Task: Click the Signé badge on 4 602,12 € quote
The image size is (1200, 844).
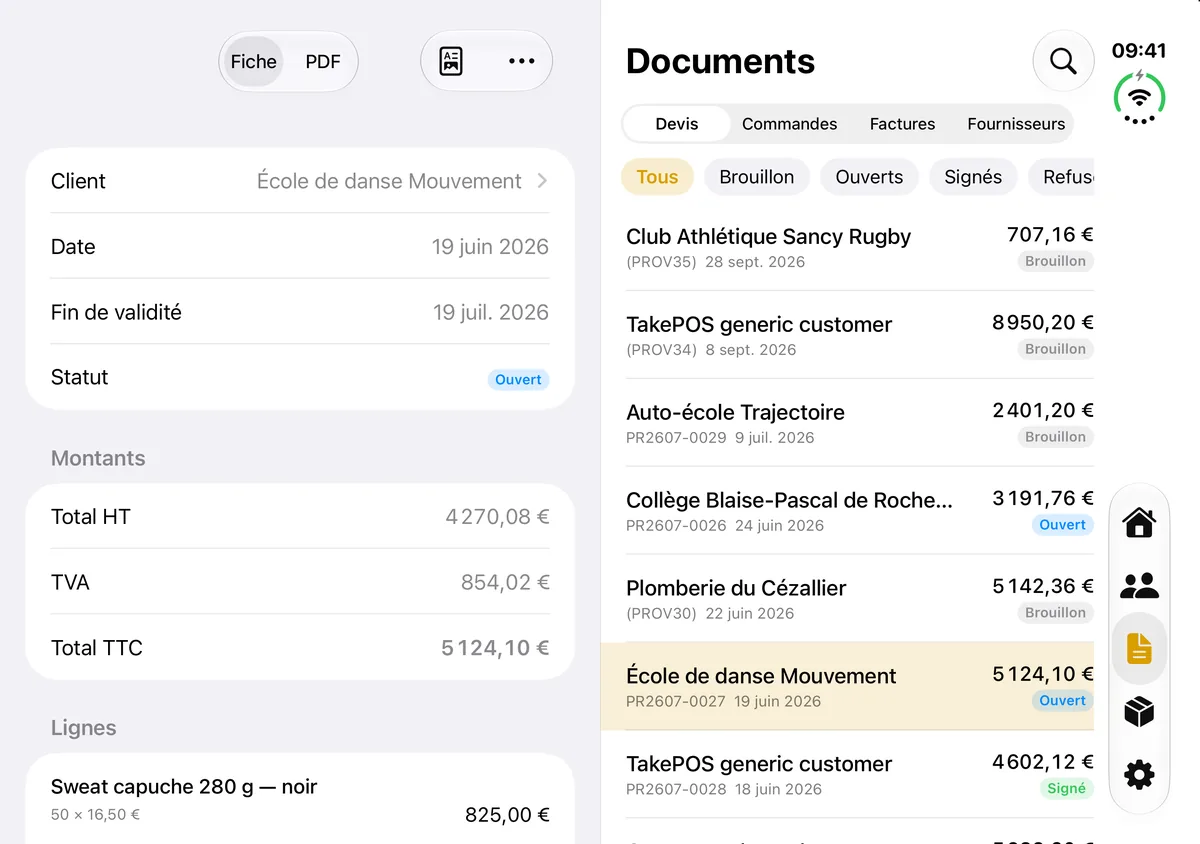Action: click(x=1066, y=789)
